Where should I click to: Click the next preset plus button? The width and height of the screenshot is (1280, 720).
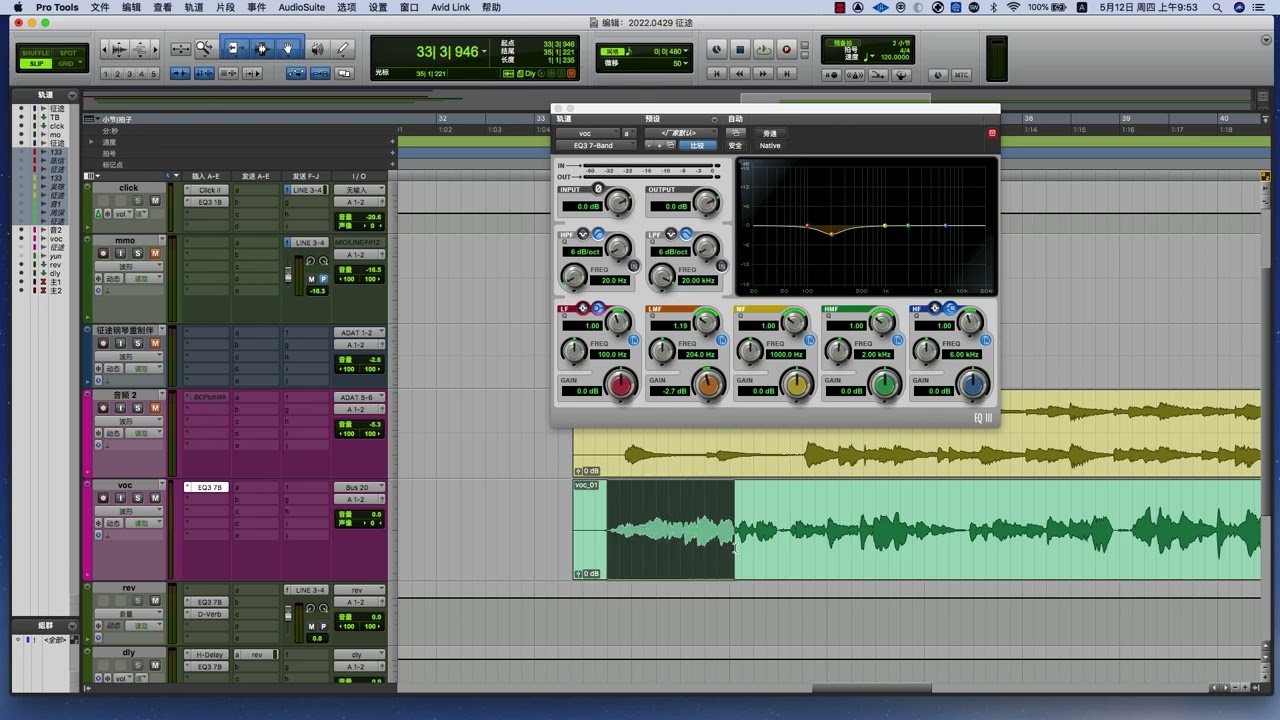659,146
